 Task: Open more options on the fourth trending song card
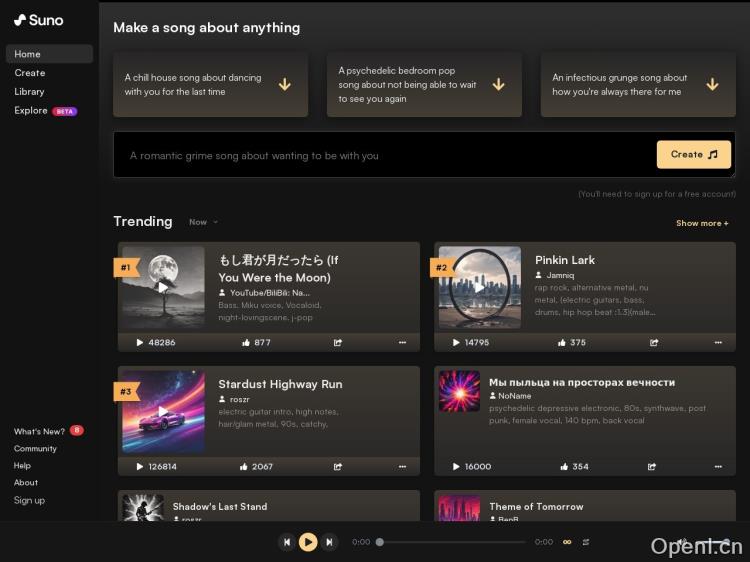click(x=718, y=466)
